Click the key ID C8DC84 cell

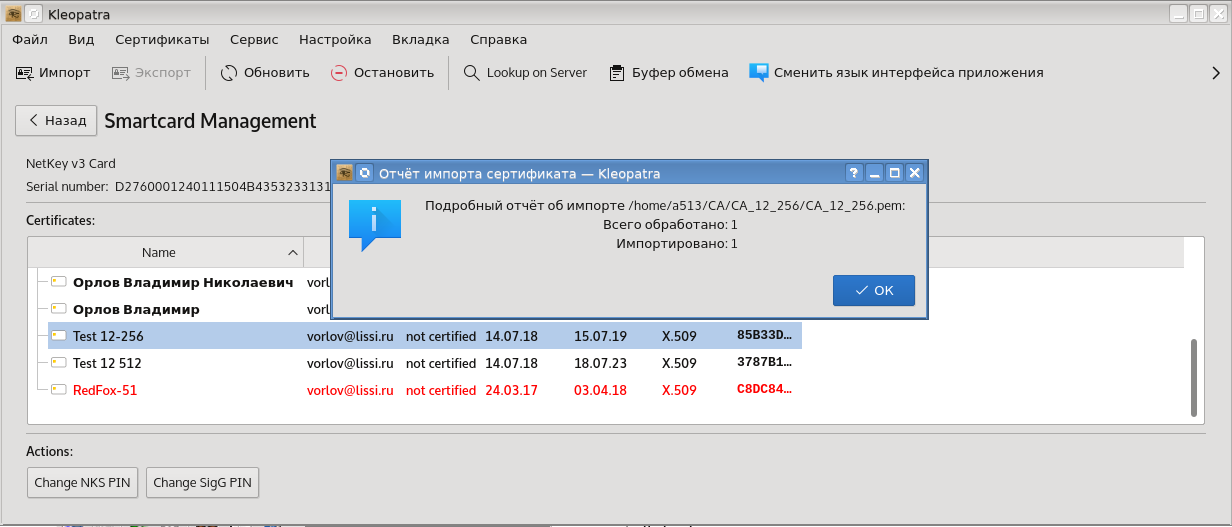pyautogui.click(x=765, y=389)
